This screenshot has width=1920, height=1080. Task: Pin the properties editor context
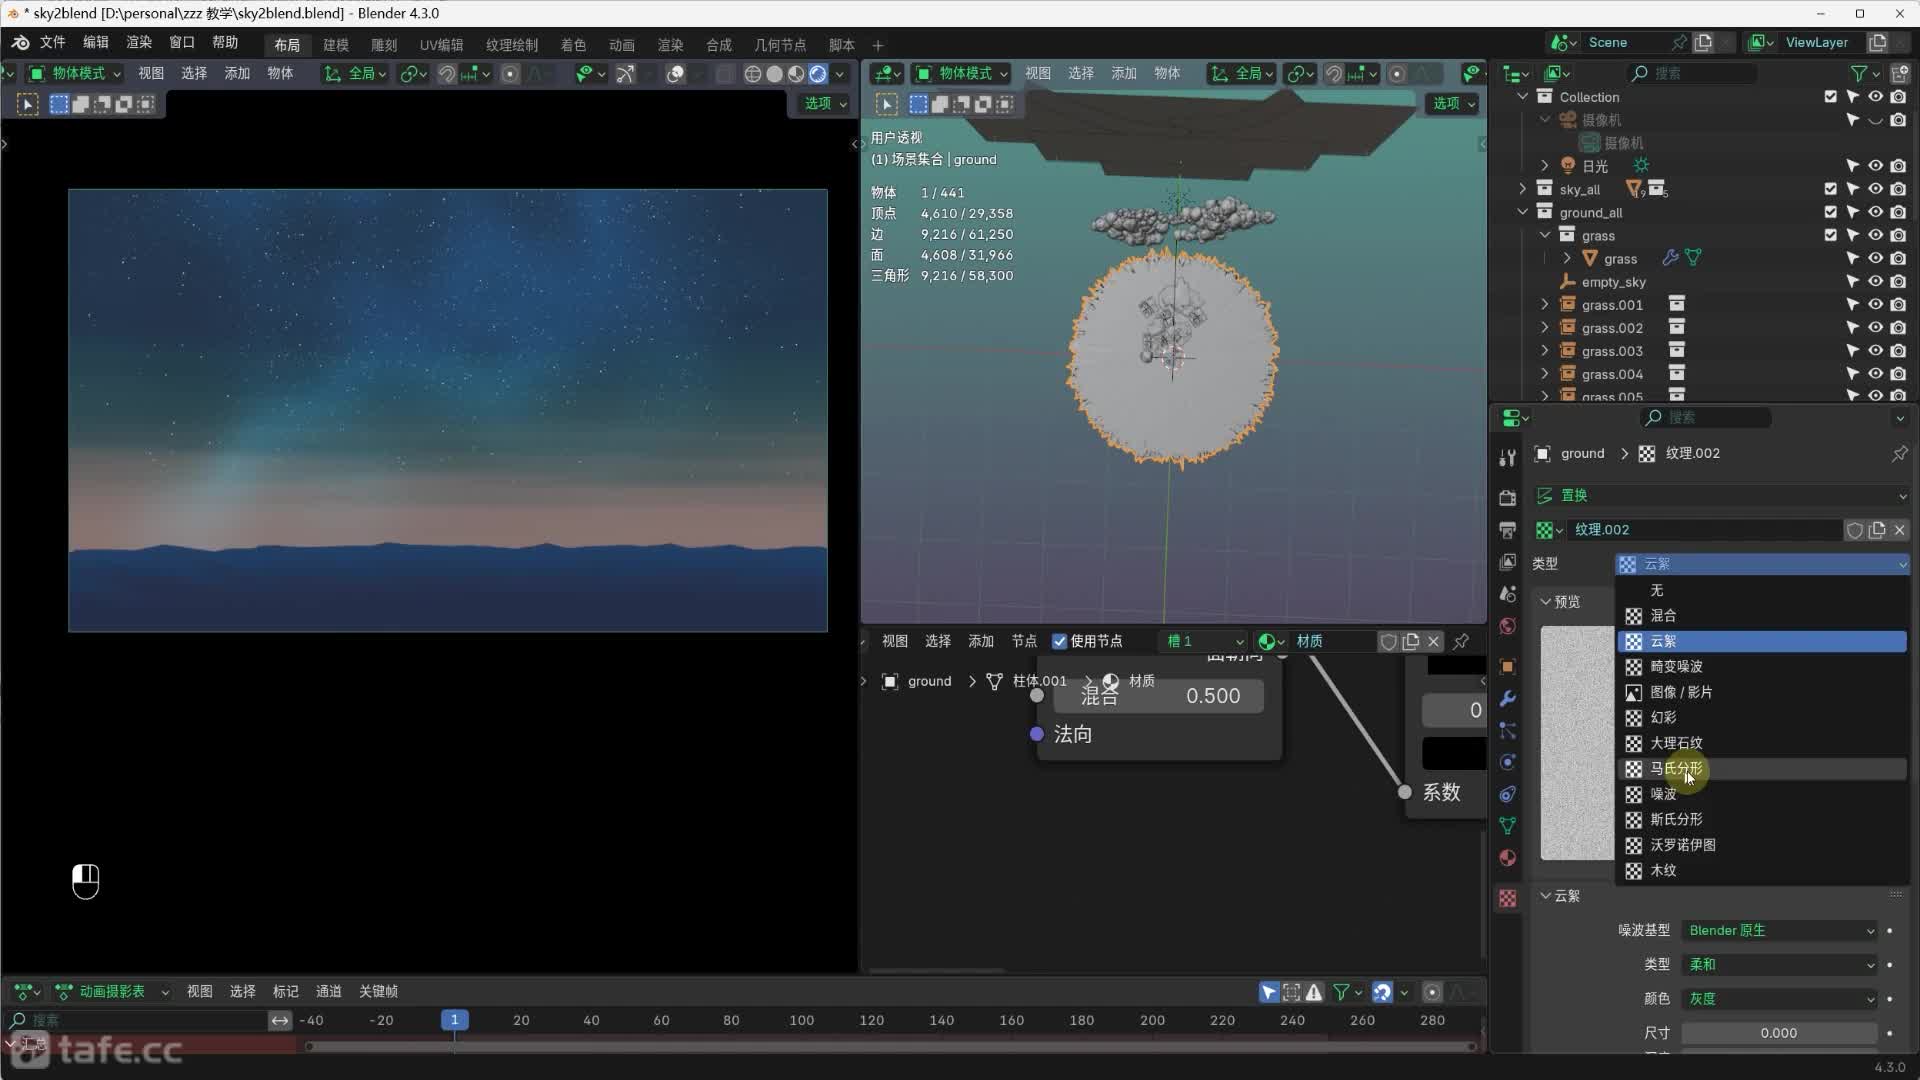(1899, 453)
